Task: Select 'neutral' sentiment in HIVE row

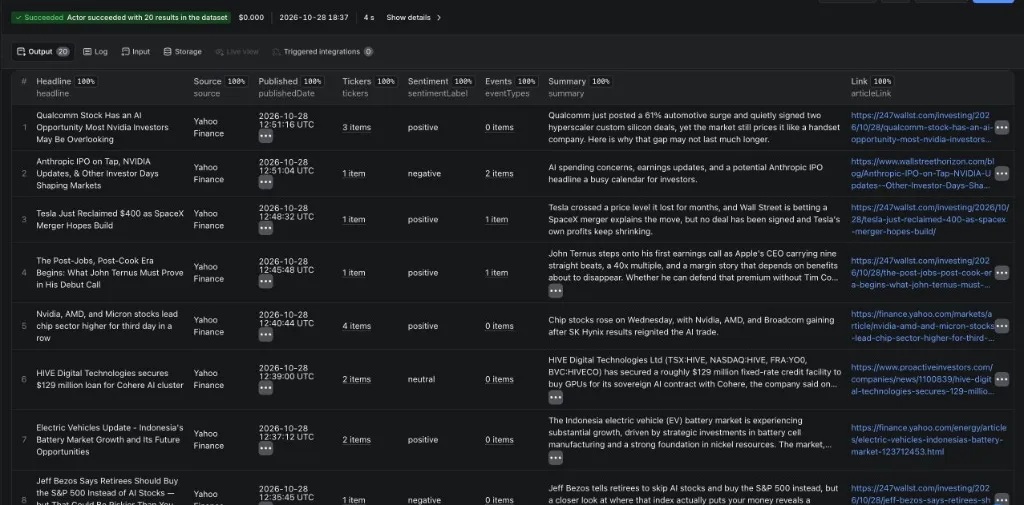Action: (x=421, y=379)
